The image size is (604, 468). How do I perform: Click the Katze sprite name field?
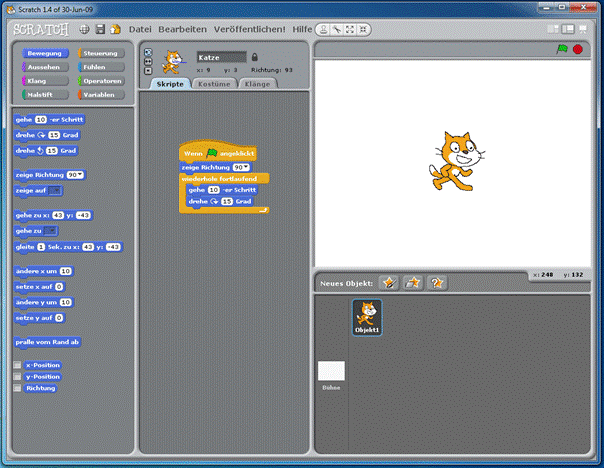(220, 56)
